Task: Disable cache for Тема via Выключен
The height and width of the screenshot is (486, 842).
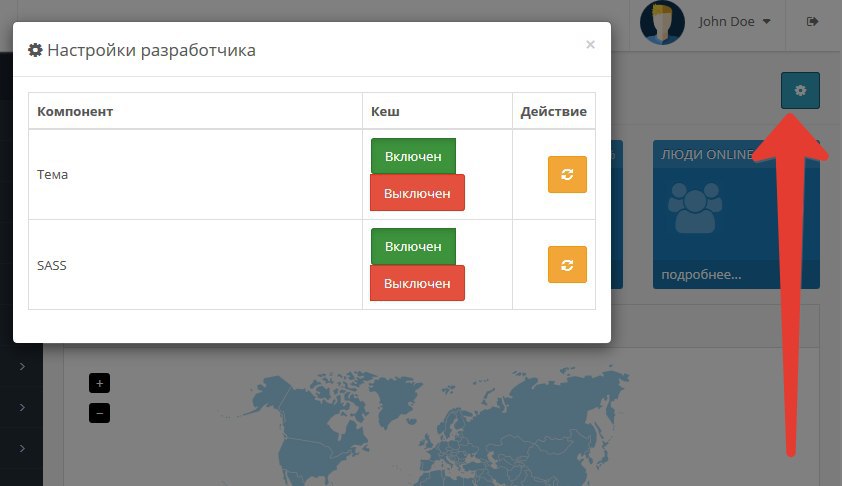Action: tap(417, 193)
